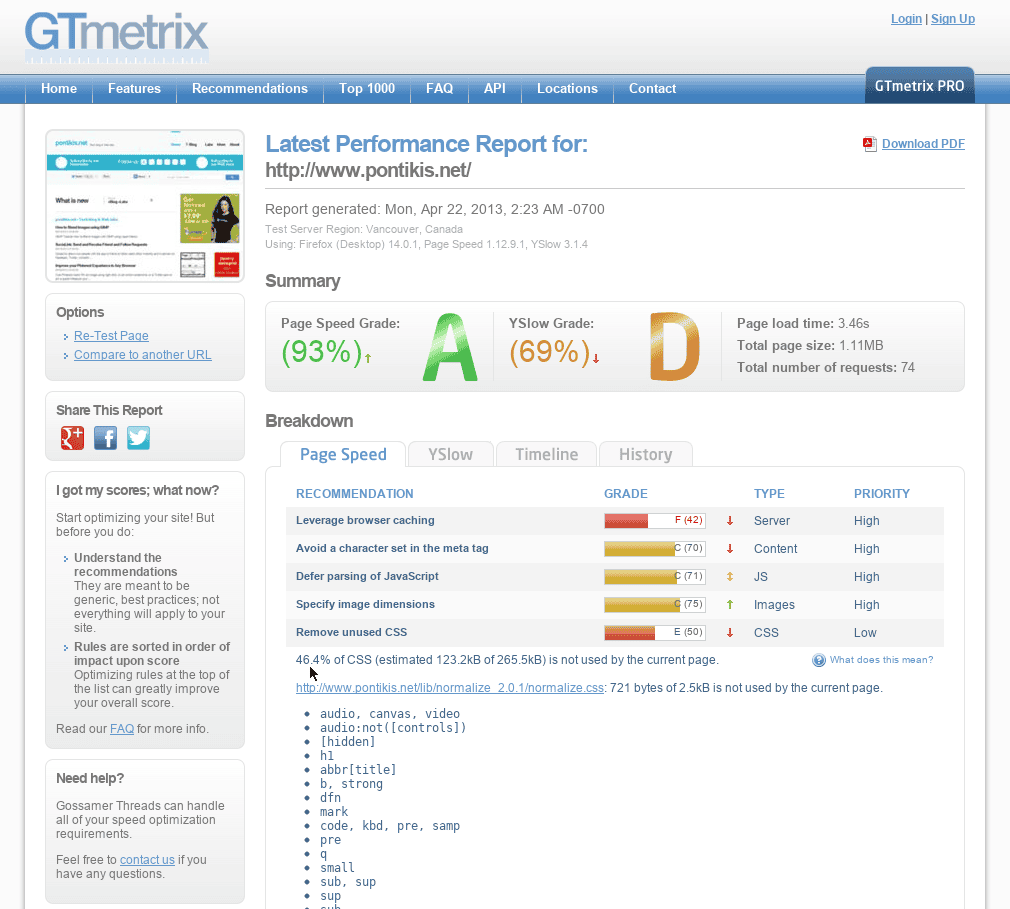1010x909 pixels.
Task: Click the PDF icon beside Download PDF
Action: tap(870, 144)
